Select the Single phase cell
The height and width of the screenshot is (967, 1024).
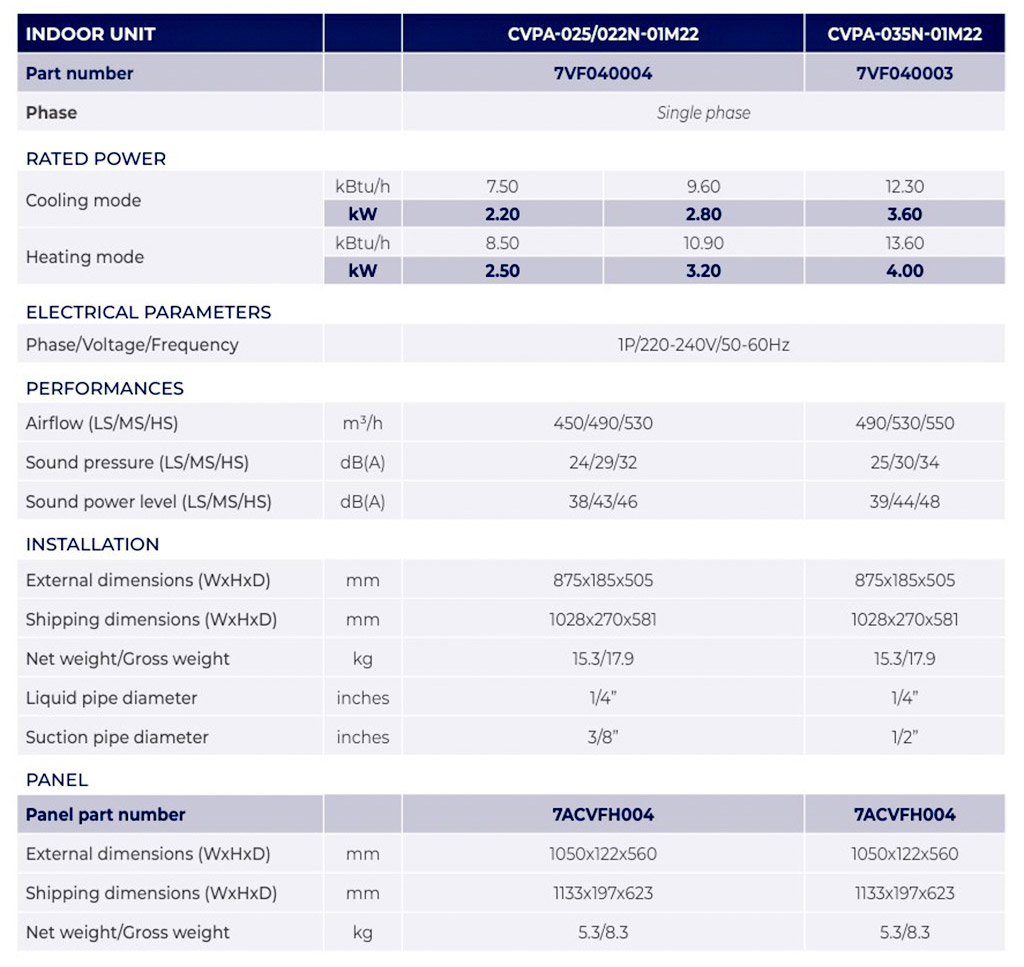(703, 113)
